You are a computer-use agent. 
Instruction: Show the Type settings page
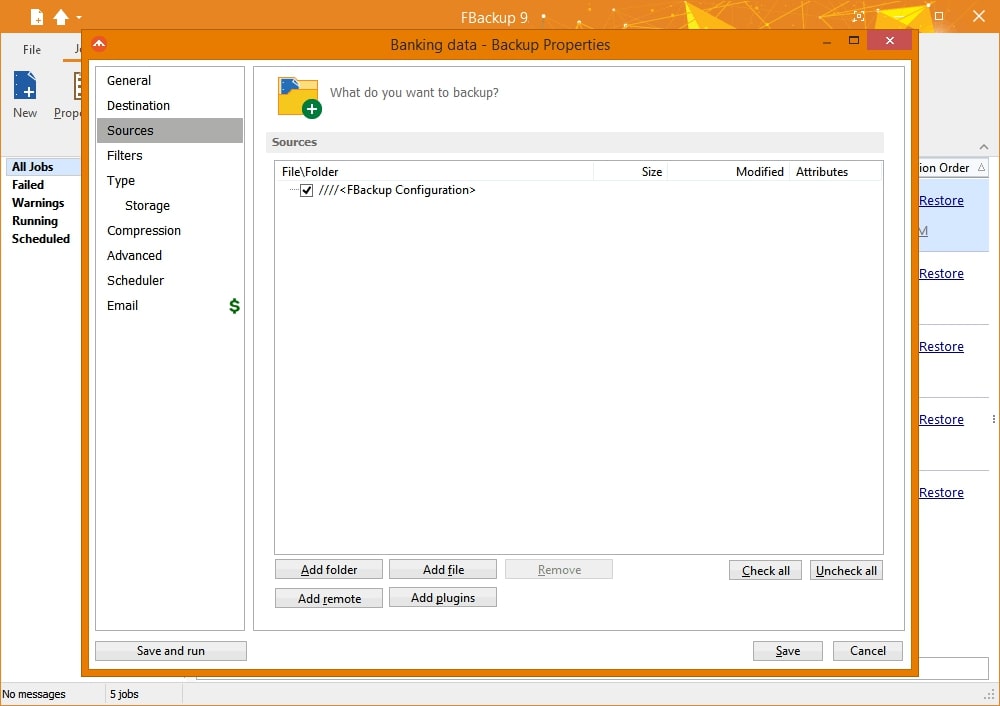(170, 180)
